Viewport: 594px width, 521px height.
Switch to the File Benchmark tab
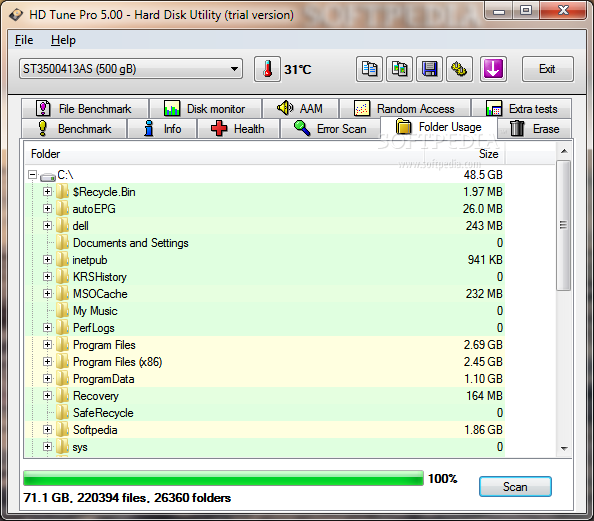(x=85, y=109)
